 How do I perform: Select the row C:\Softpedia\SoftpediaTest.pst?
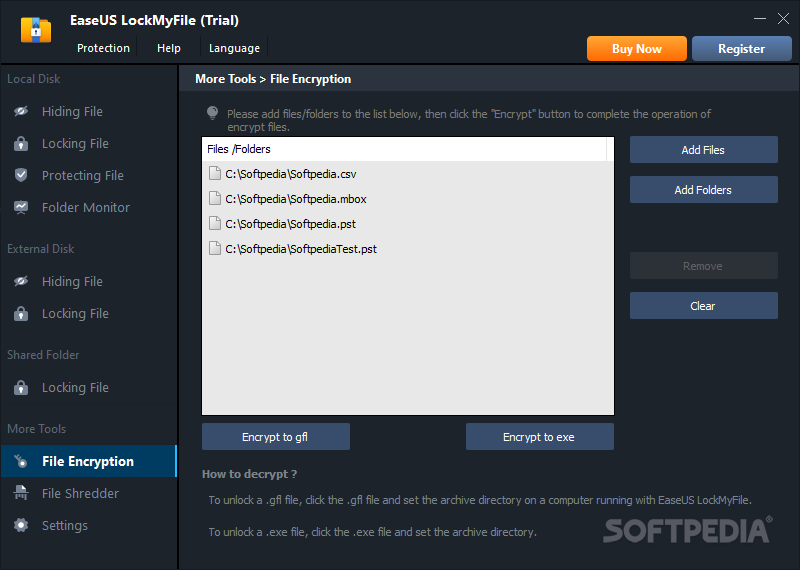click(x=408, y=249)
